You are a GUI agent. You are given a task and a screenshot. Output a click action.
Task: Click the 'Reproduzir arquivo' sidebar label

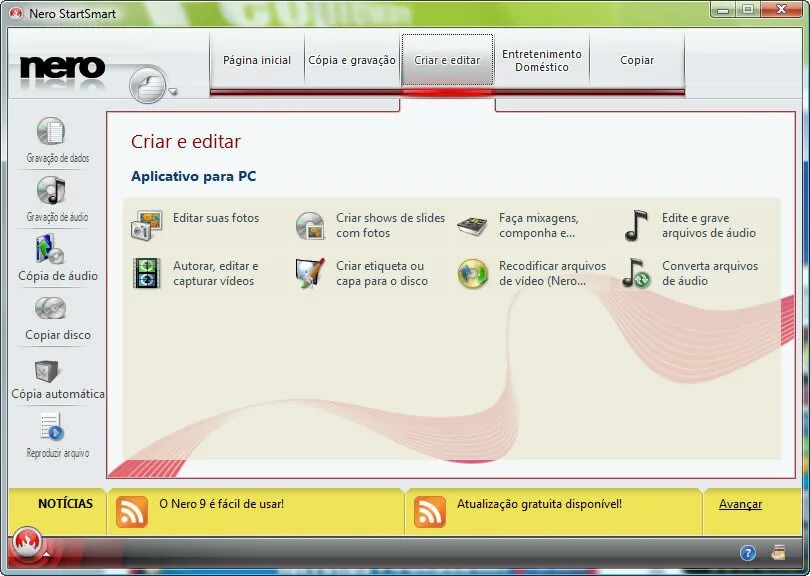click(x=58, y=453)
